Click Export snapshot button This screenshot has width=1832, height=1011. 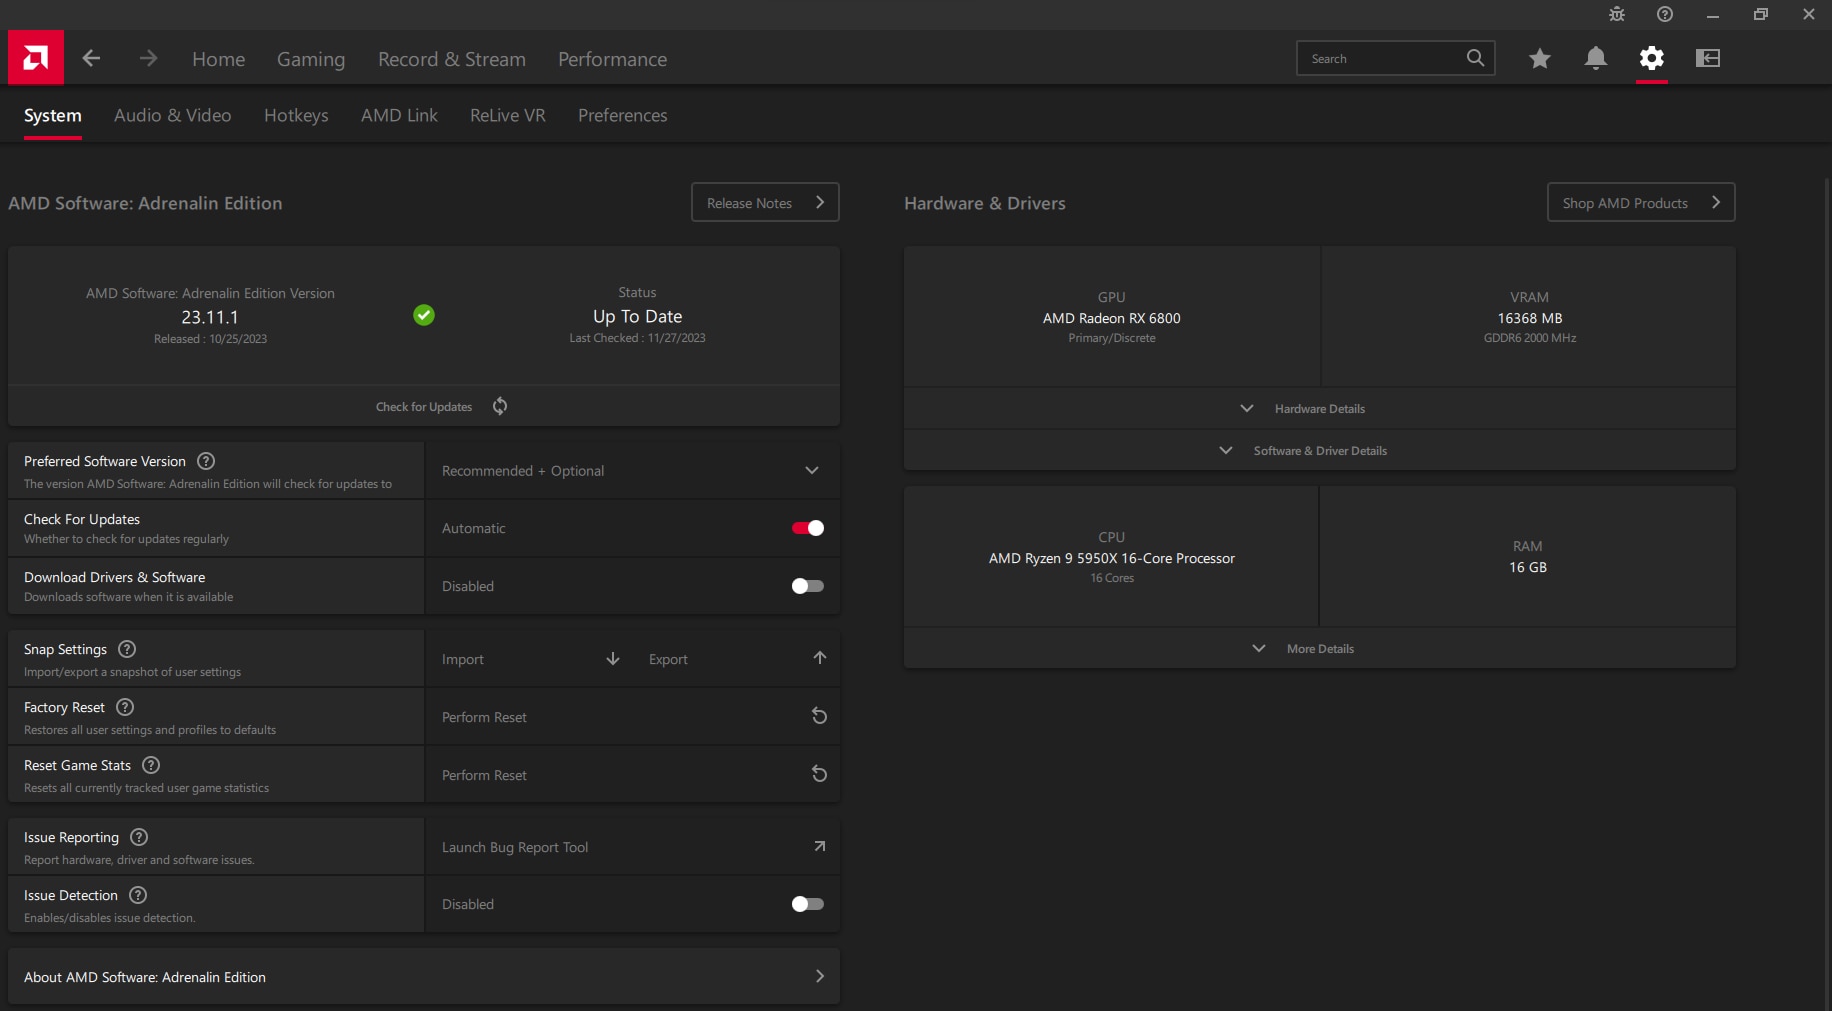[738, 659]
